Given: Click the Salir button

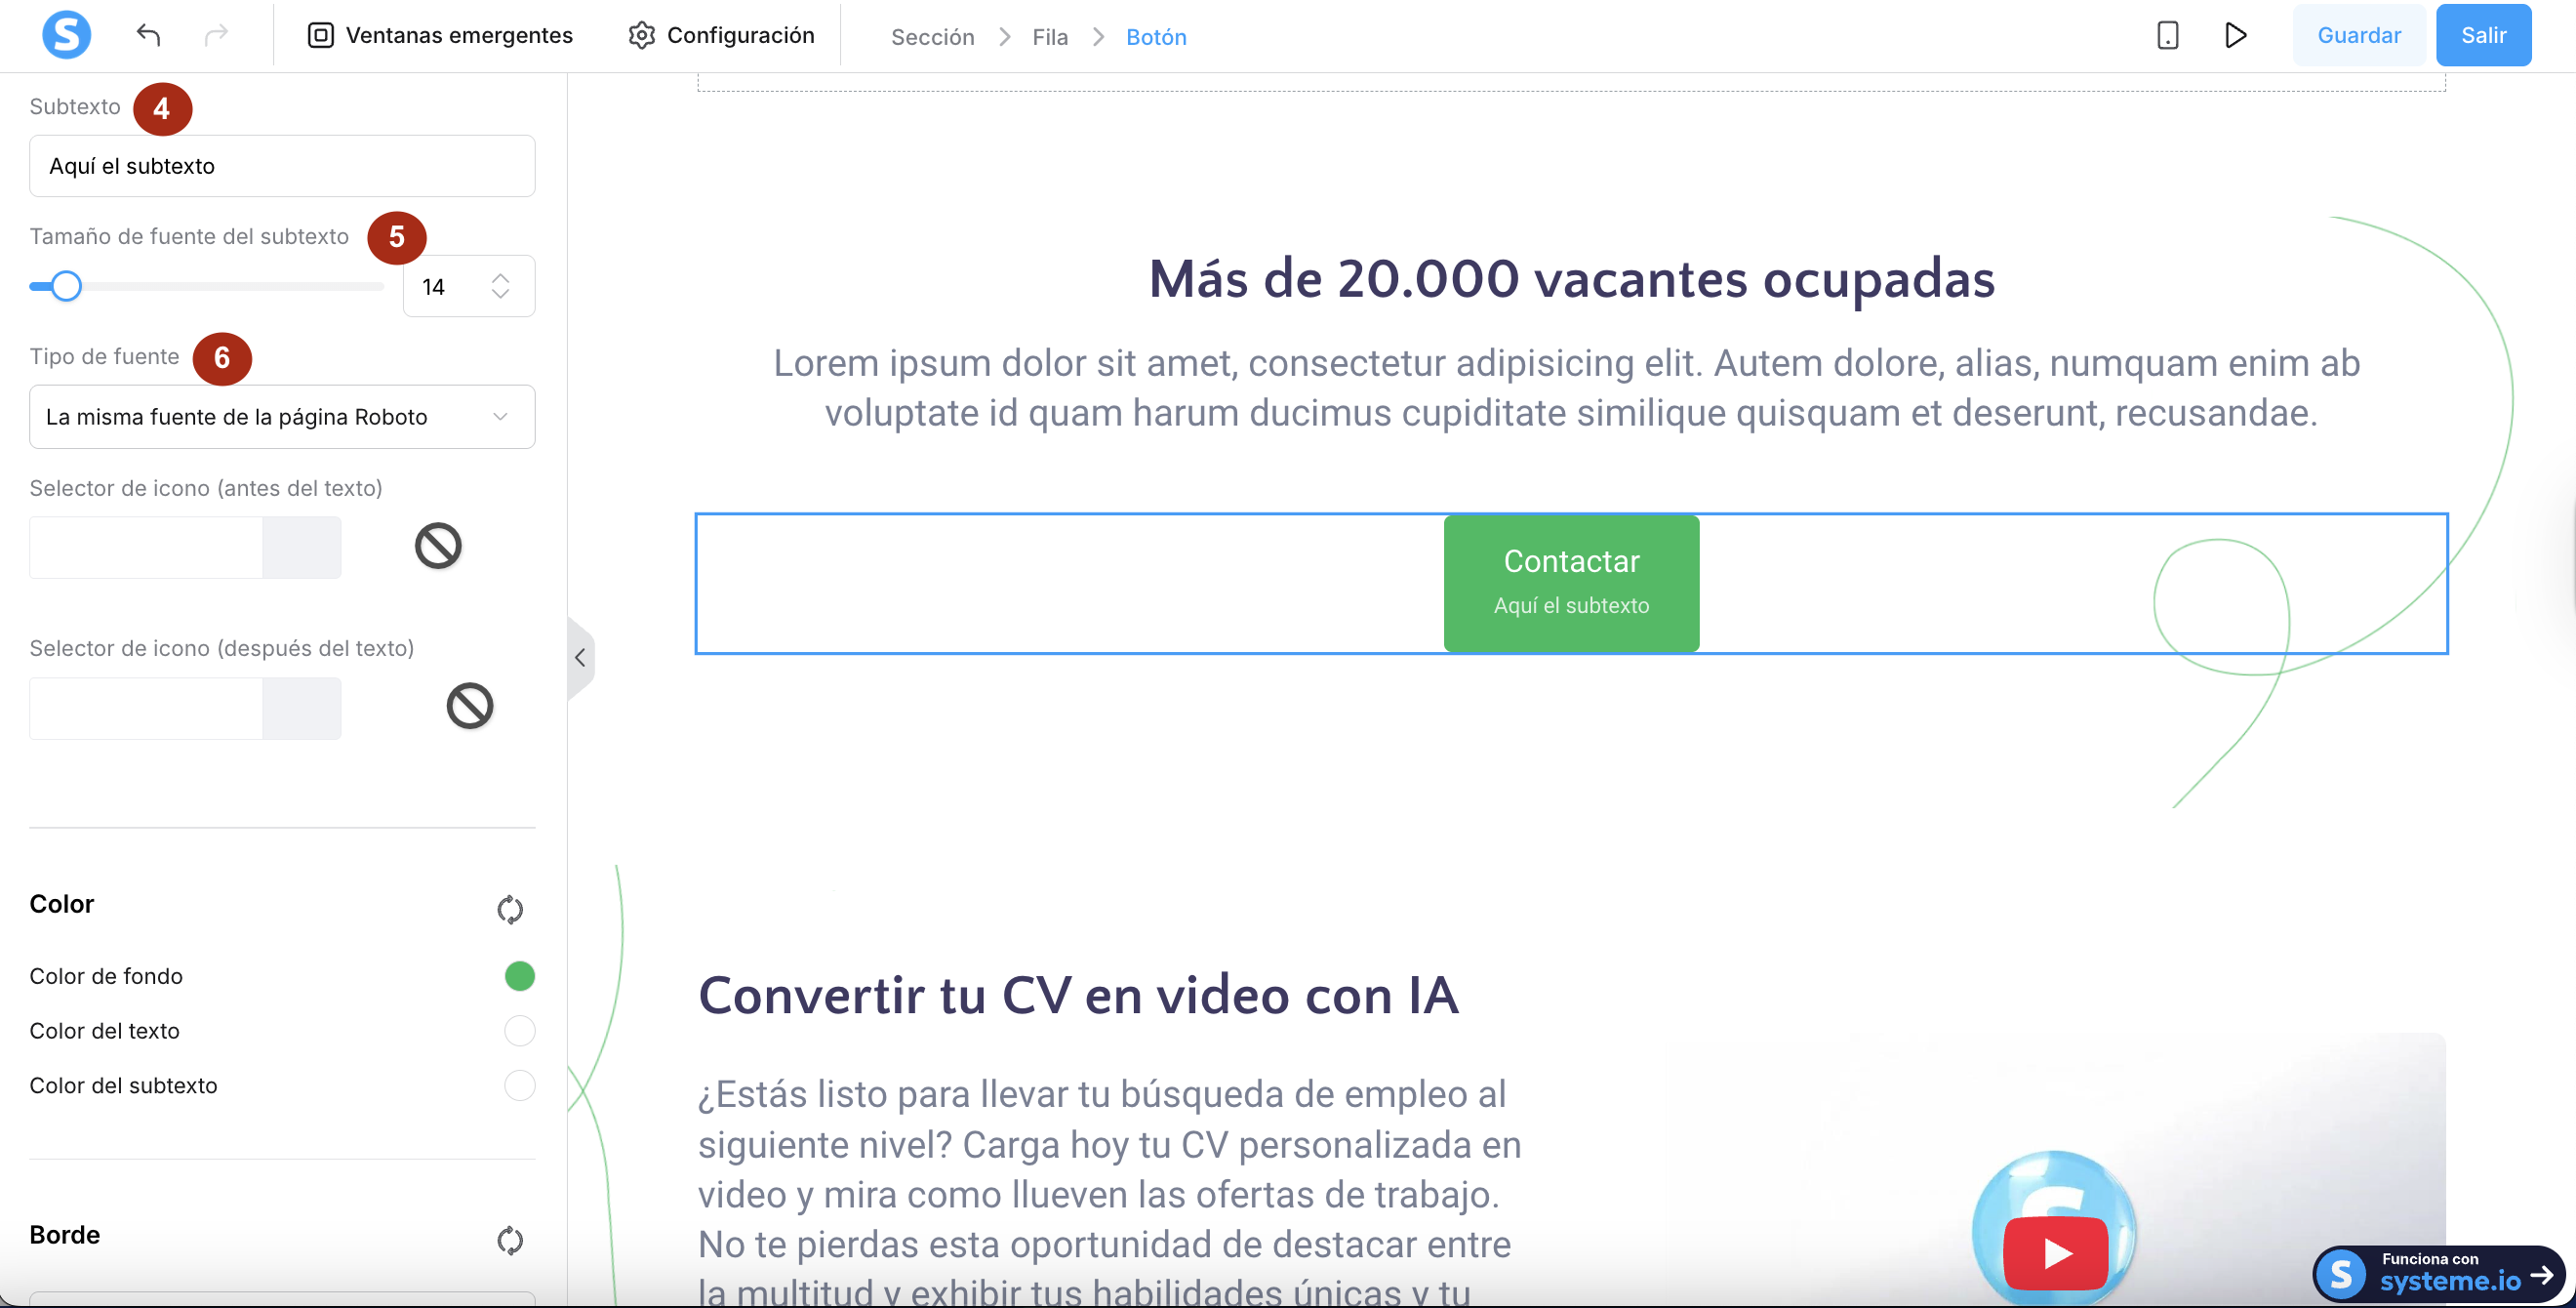Looking at the screenshot, I should click(x=2483, y=35).
